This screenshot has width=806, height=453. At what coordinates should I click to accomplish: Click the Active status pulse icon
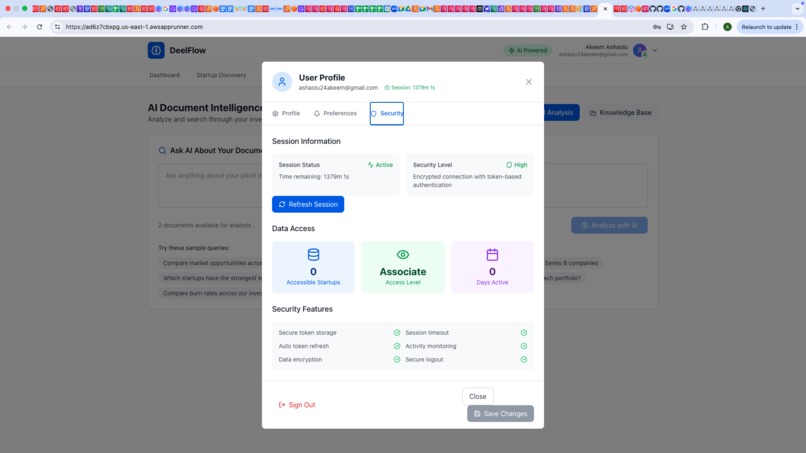[x=370, y=165]
